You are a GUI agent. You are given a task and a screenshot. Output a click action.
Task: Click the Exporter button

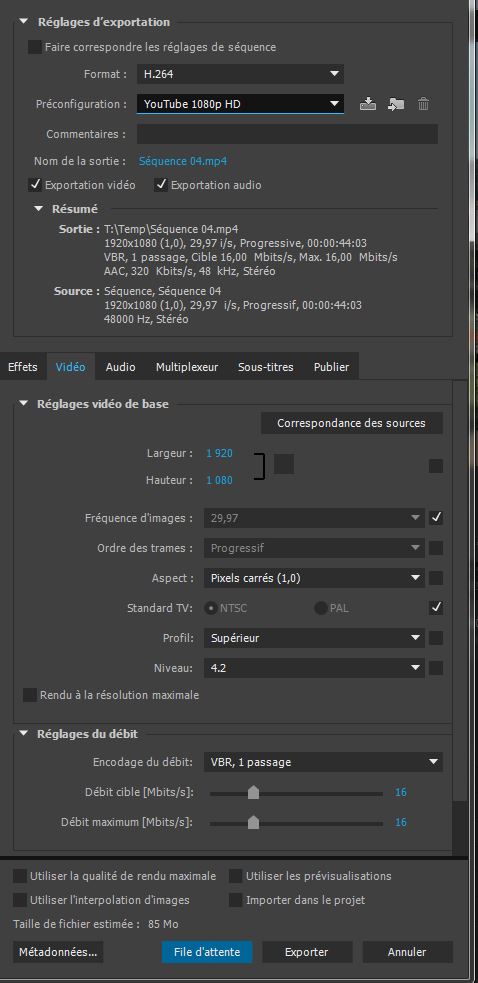coord(306,952)
